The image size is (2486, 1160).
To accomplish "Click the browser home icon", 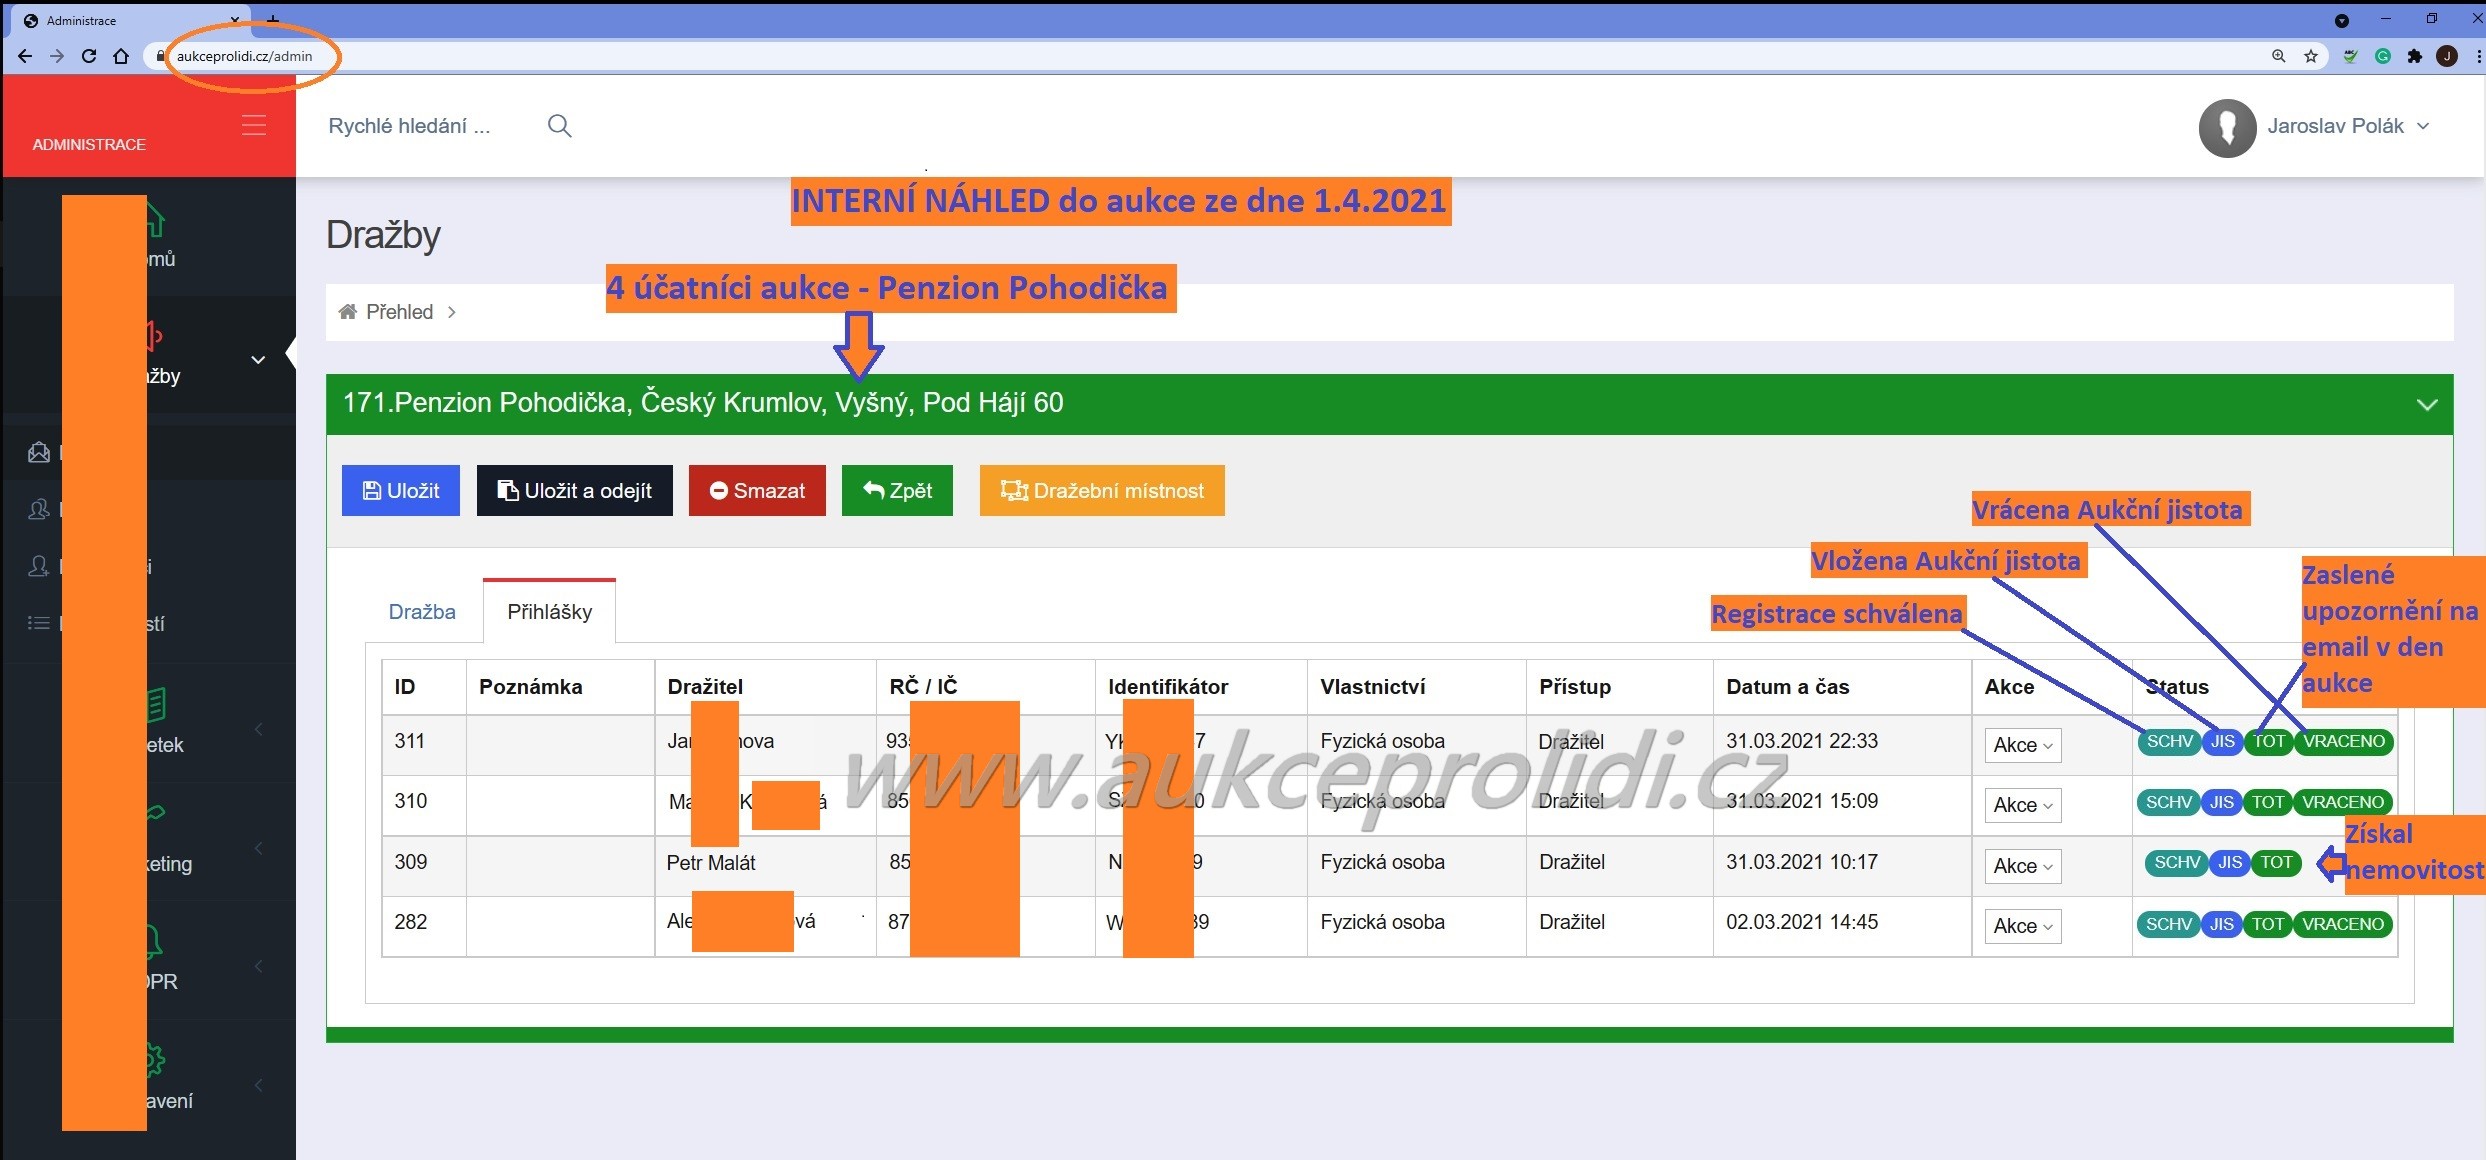I will point(121,56).
